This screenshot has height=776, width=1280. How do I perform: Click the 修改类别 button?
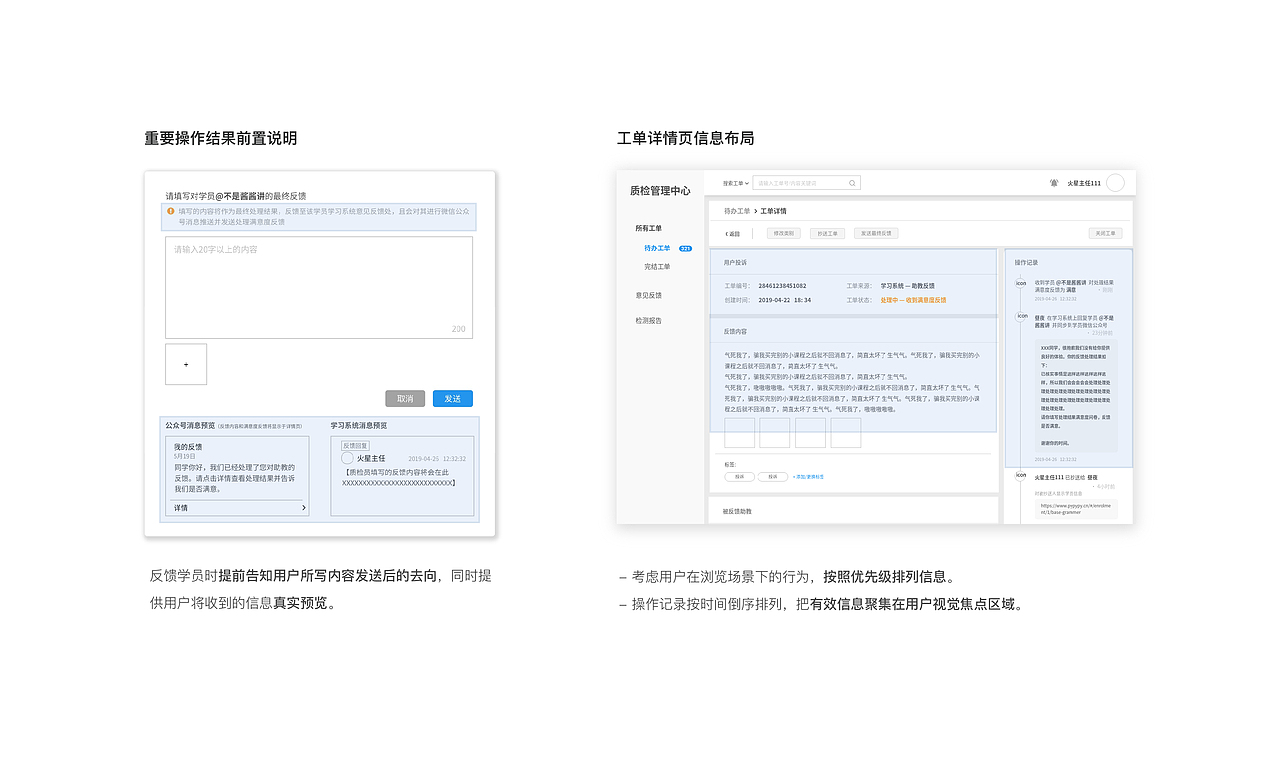point(784,231)
